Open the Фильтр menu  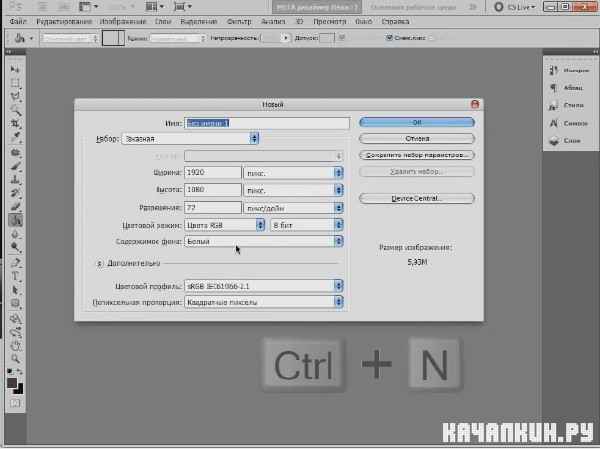pyautogui.click(x=239, y=21)
